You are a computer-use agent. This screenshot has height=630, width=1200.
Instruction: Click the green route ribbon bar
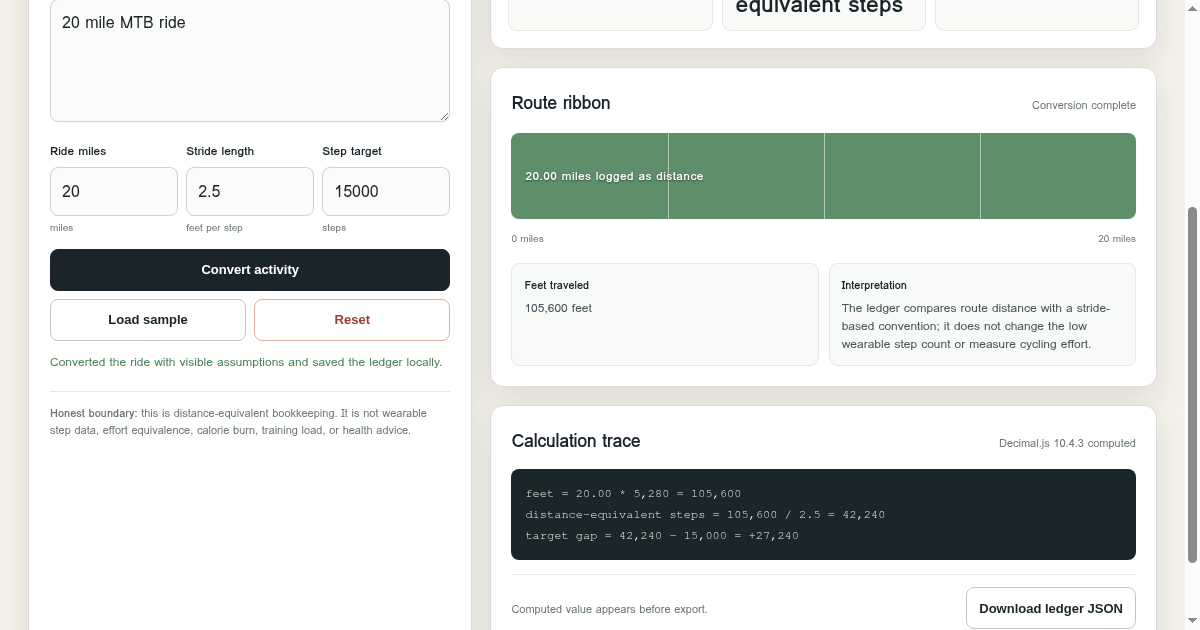point(823,176)
